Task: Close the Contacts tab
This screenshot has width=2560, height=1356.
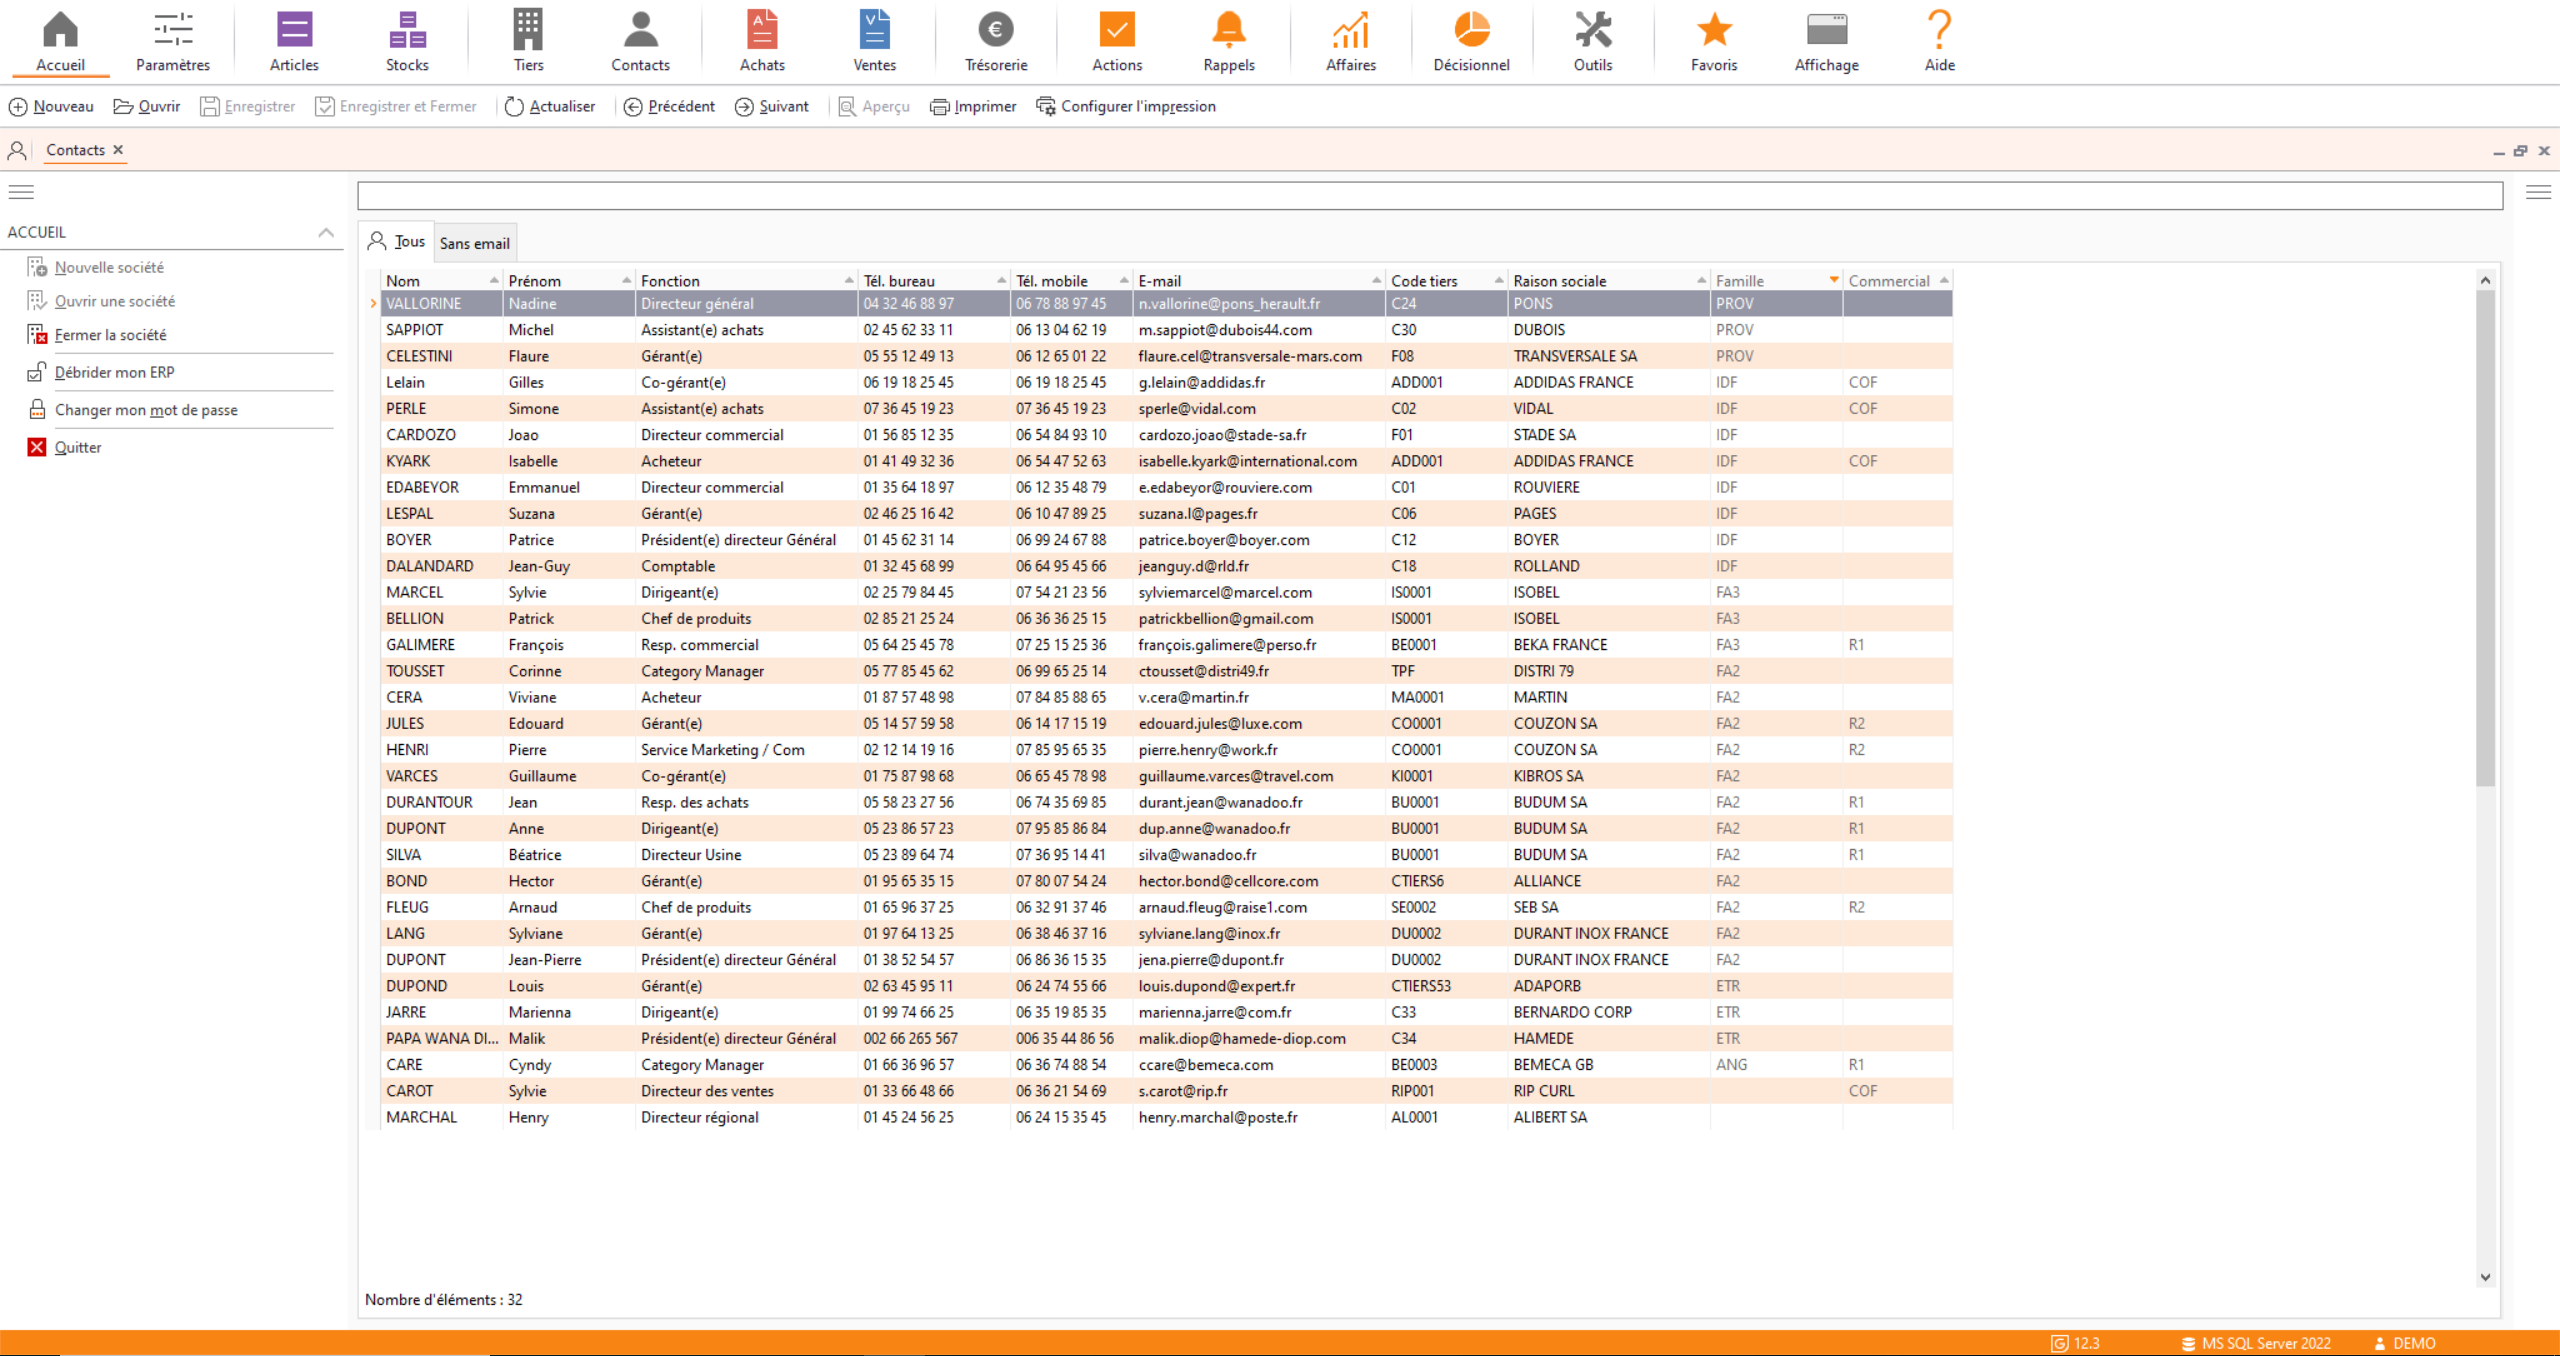Action: (118, 150)
